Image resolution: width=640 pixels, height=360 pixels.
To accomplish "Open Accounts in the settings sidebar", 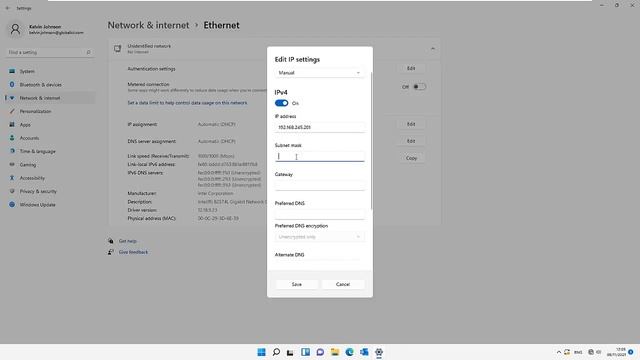I will [x=50, y=138].
